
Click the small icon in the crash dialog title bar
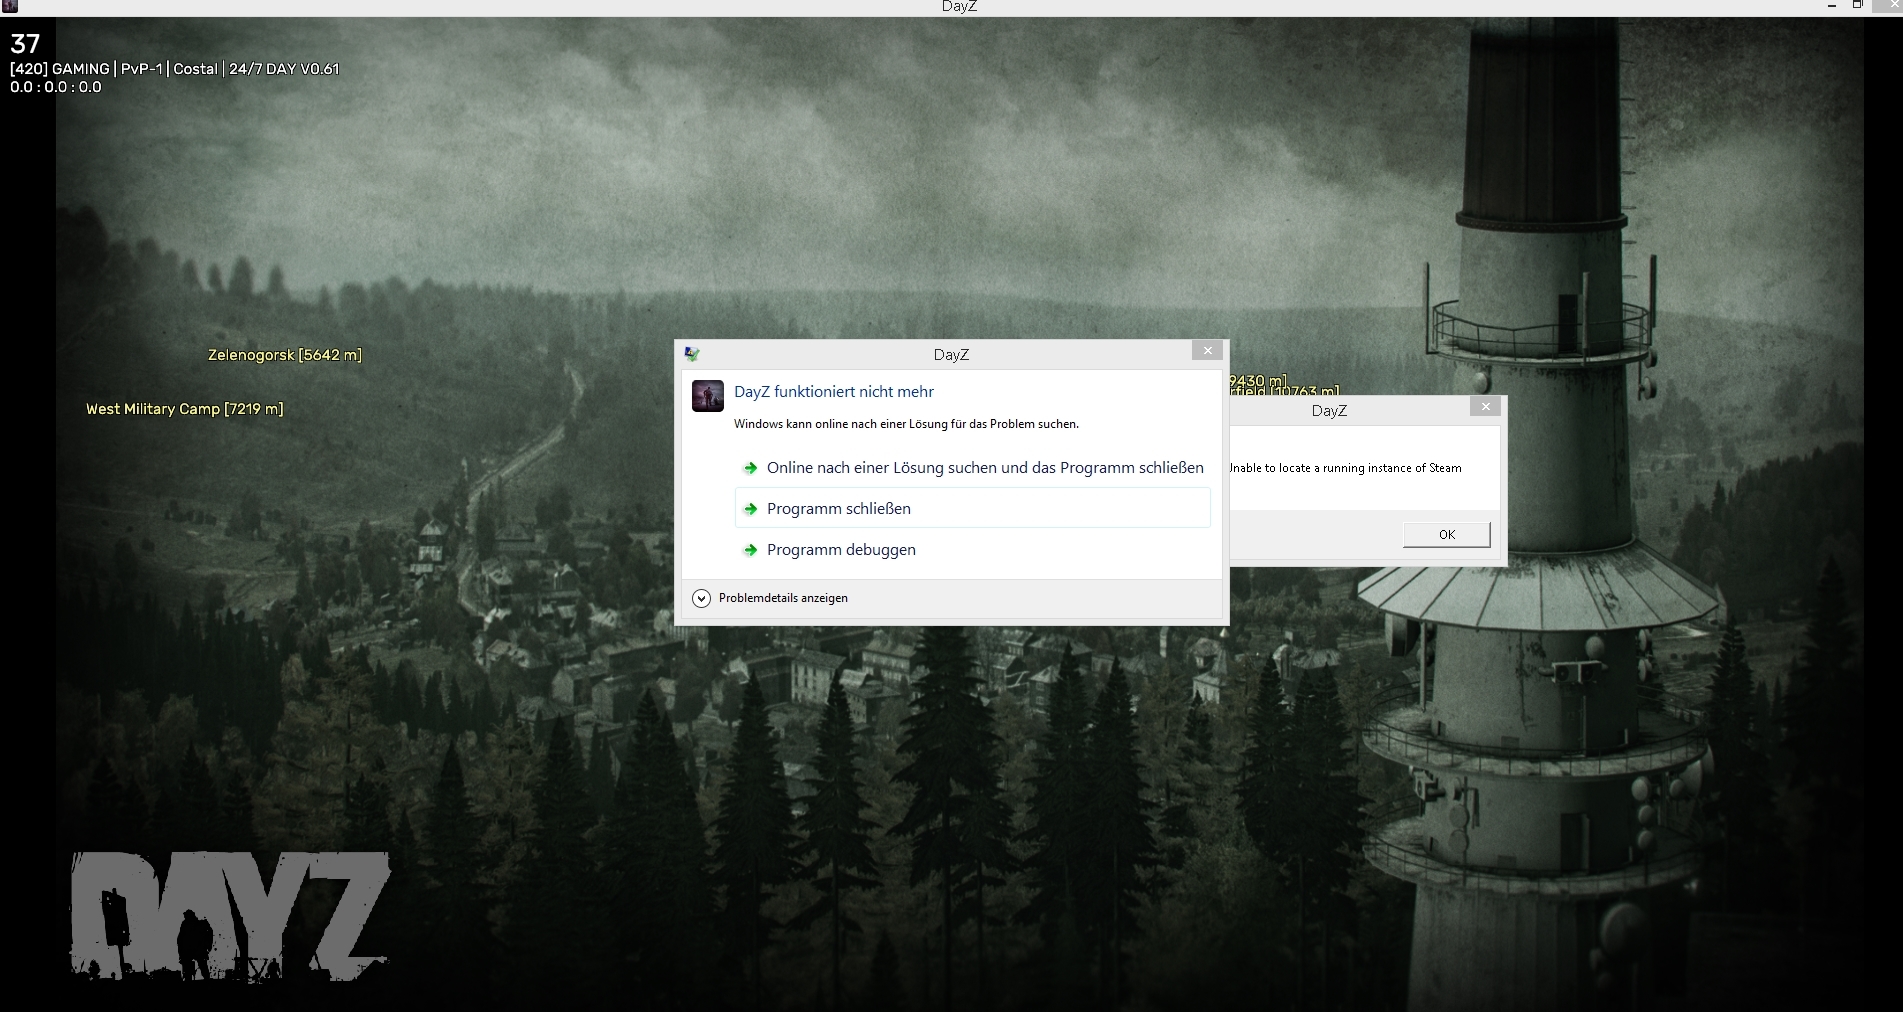(691, 354)
